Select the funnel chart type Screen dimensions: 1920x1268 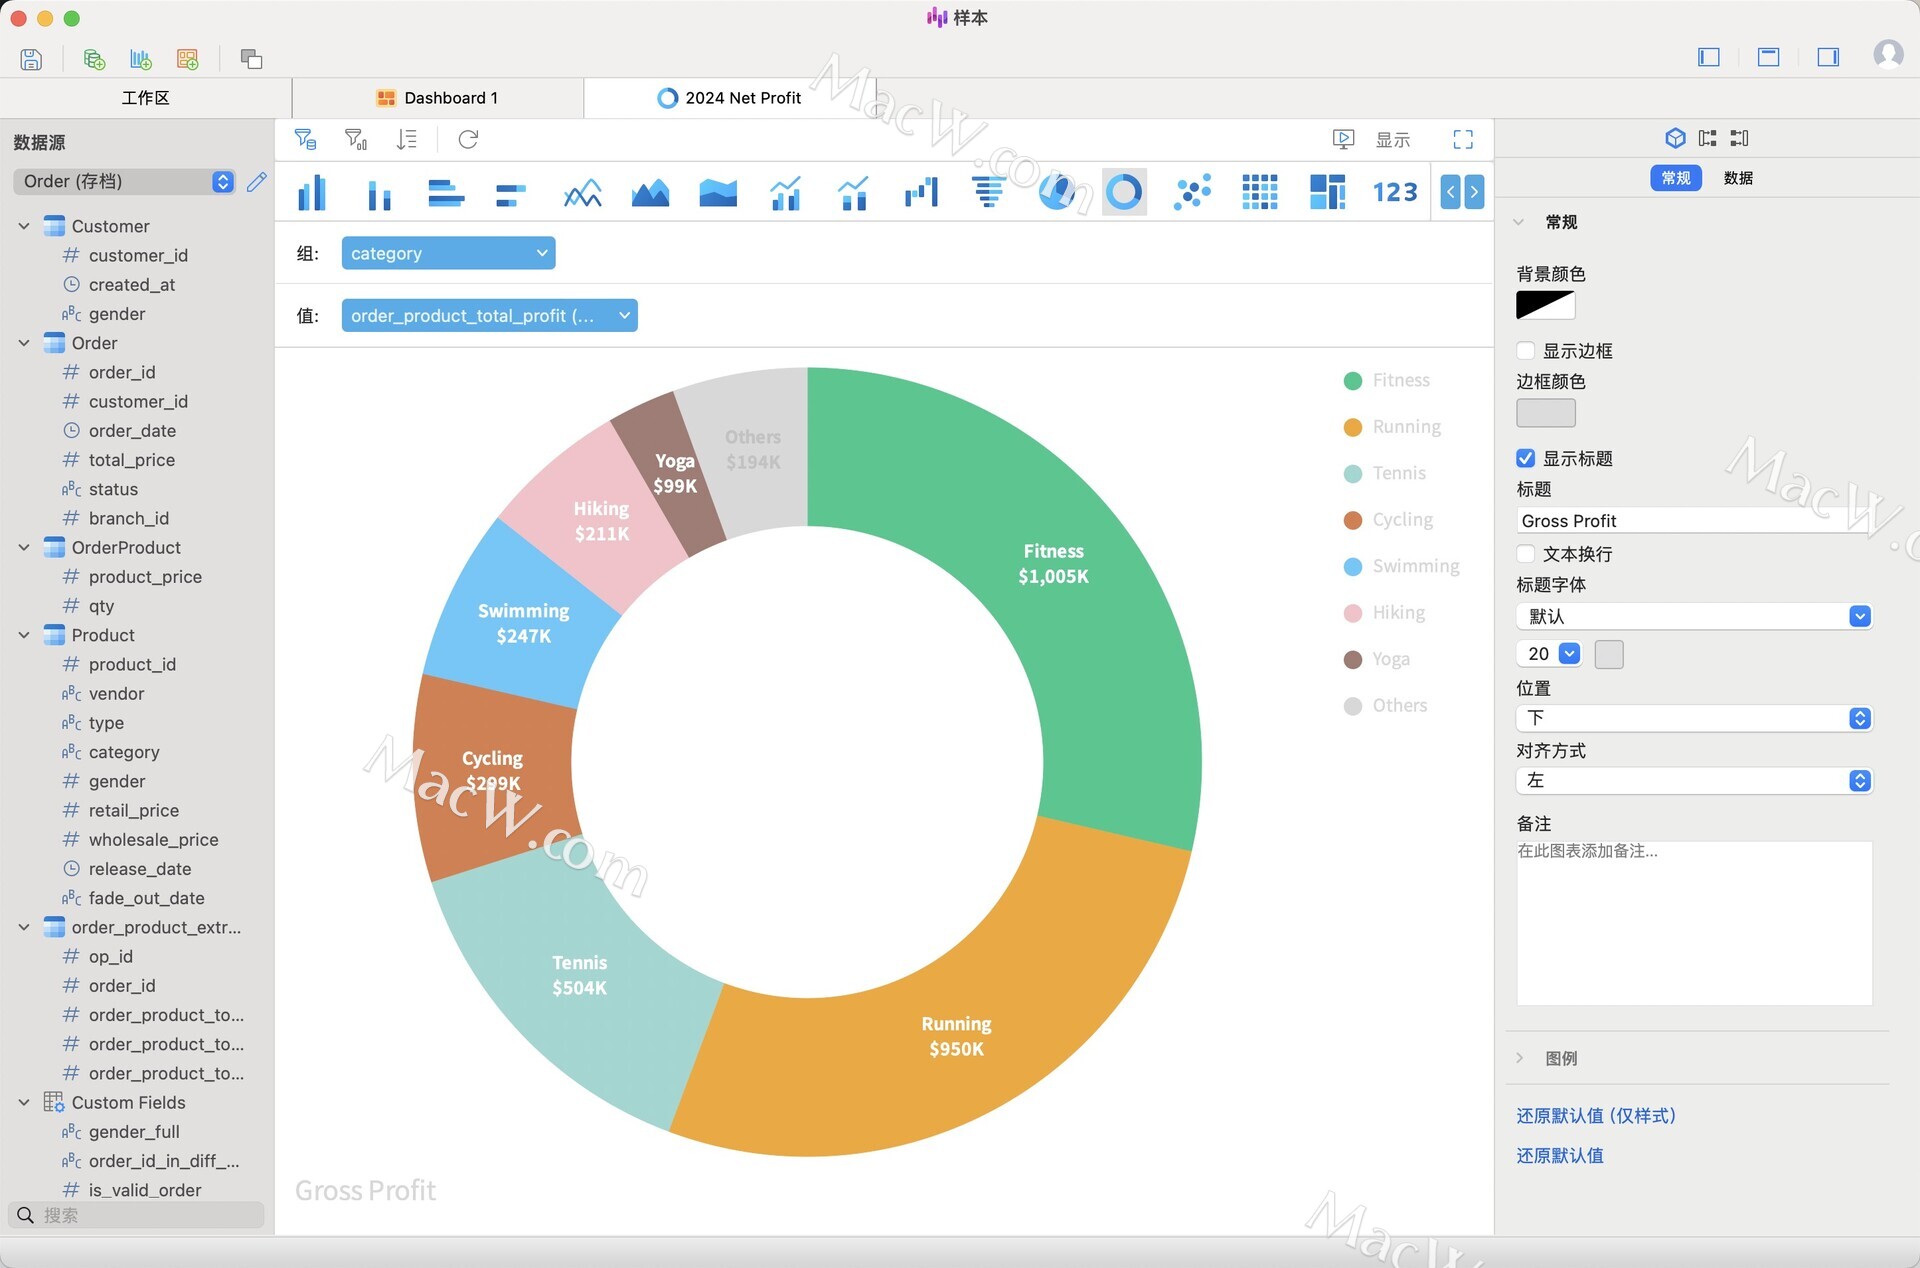click(988, 192)
